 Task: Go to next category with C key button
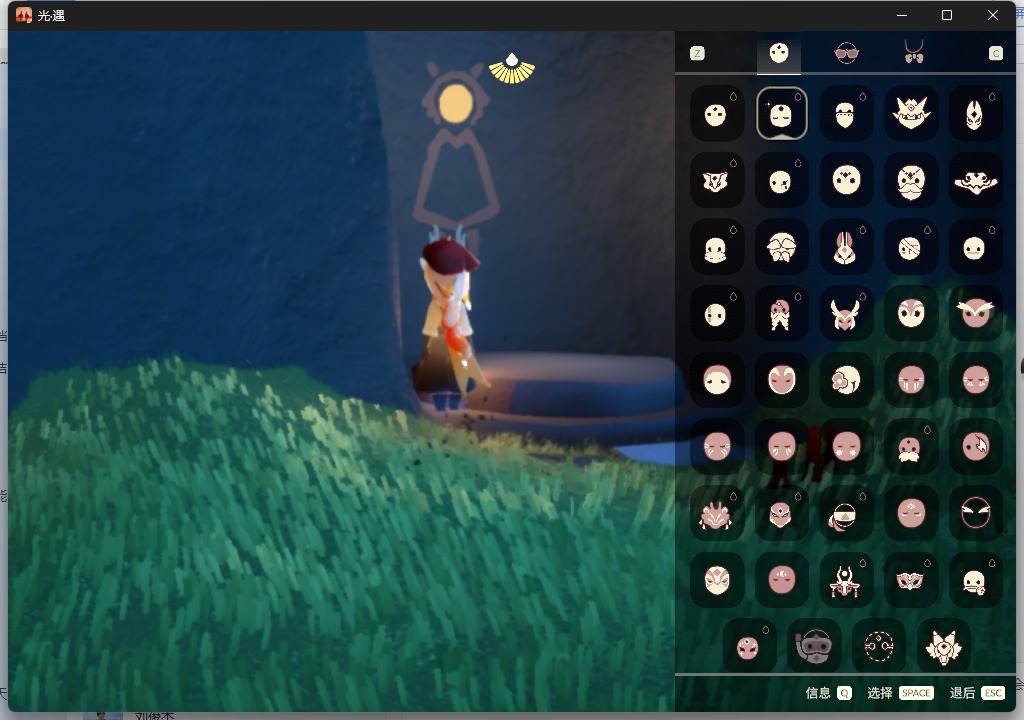click(x=995, y=54)
